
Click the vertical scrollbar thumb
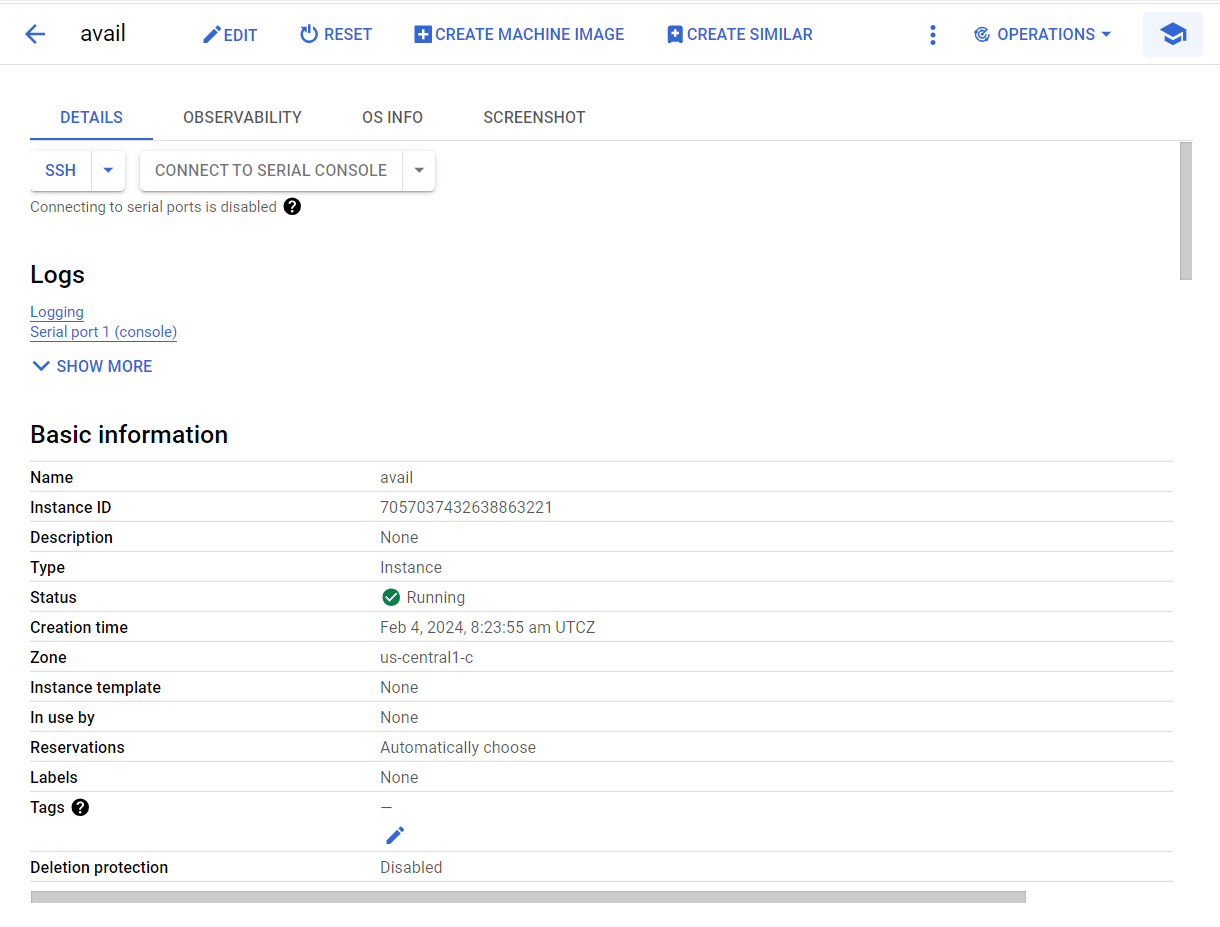tap(1186, 210)
